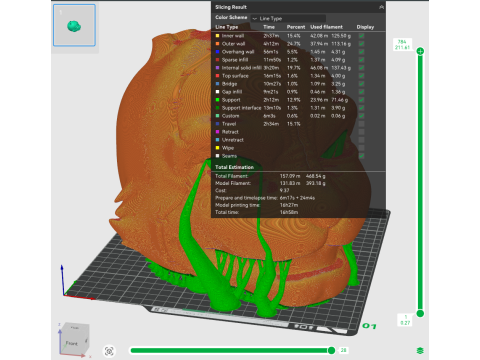Click the bottom layer slider handle

pos(420,313)
